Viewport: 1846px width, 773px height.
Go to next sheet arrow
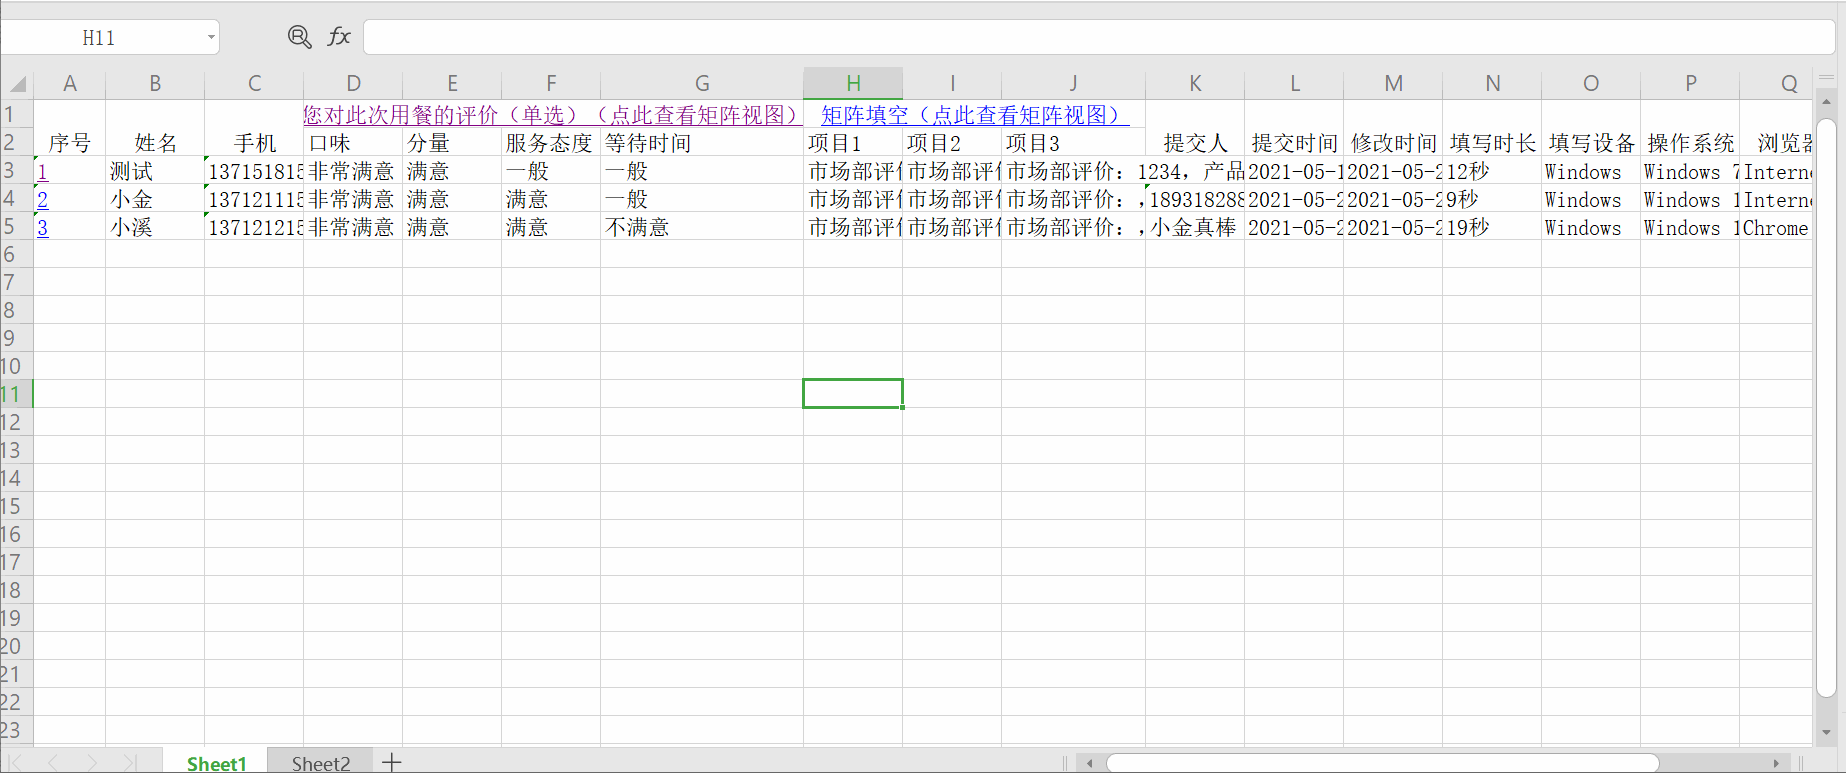coord(92,762)
